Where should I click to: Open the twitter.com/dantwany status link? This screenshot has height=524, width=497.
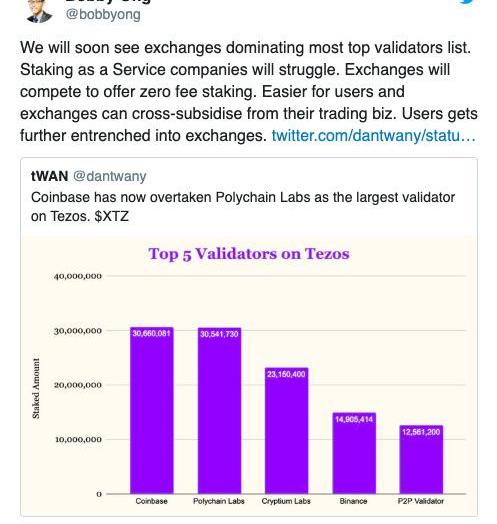pyautogui.click(x=373, y=136)
